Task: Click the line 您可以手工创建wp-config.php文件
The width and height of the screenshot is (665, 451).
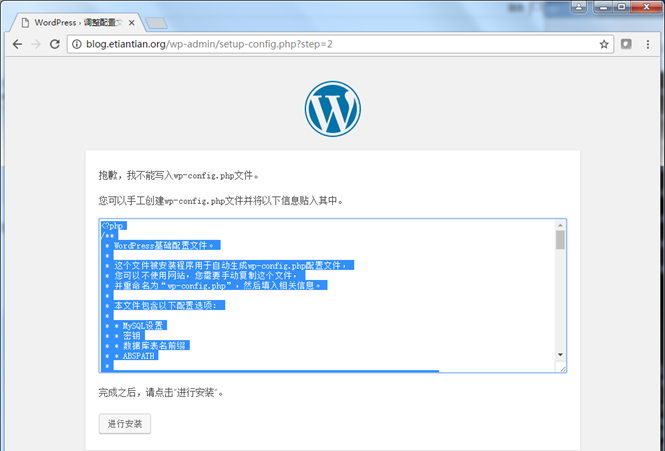Action: pos(221,200)
